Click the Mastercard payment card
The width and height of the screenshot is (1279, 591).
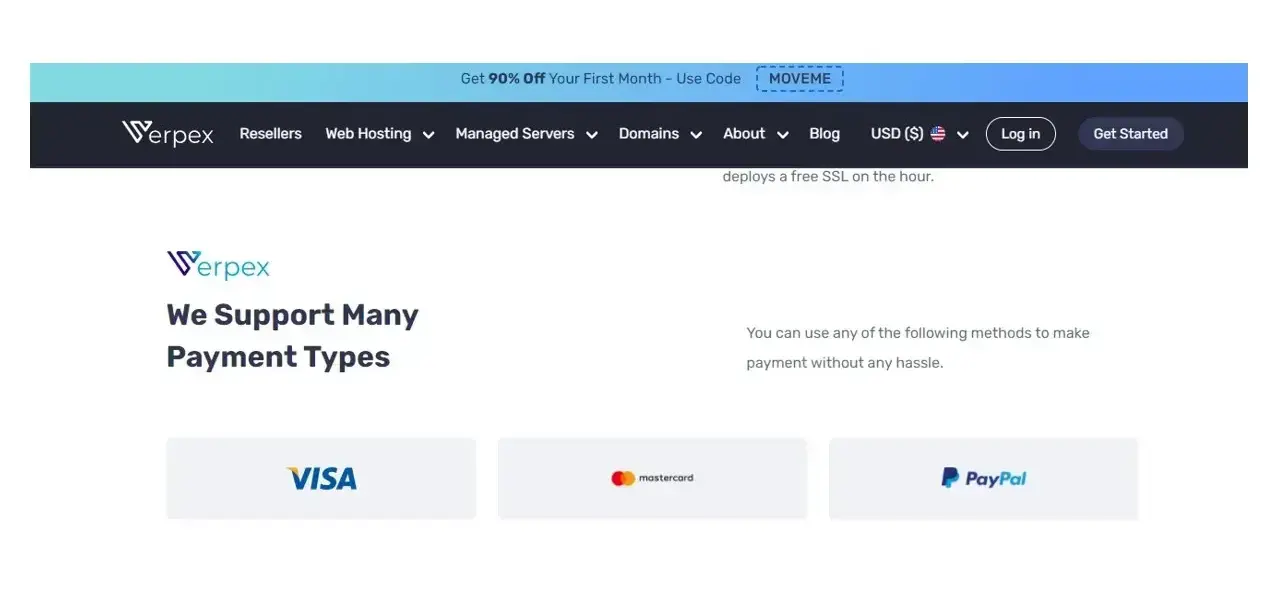click(x=652, y=478)
